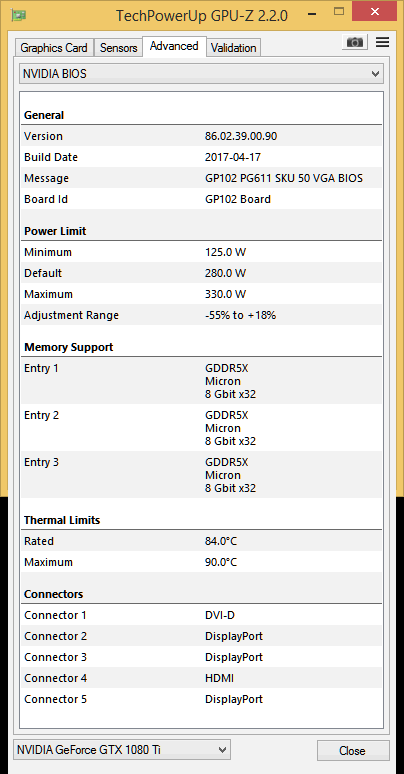Viewport: 404px width, 774px height.
Task: Select the Connectors section header
Action: pyautogui.click(x=53, y=594)
